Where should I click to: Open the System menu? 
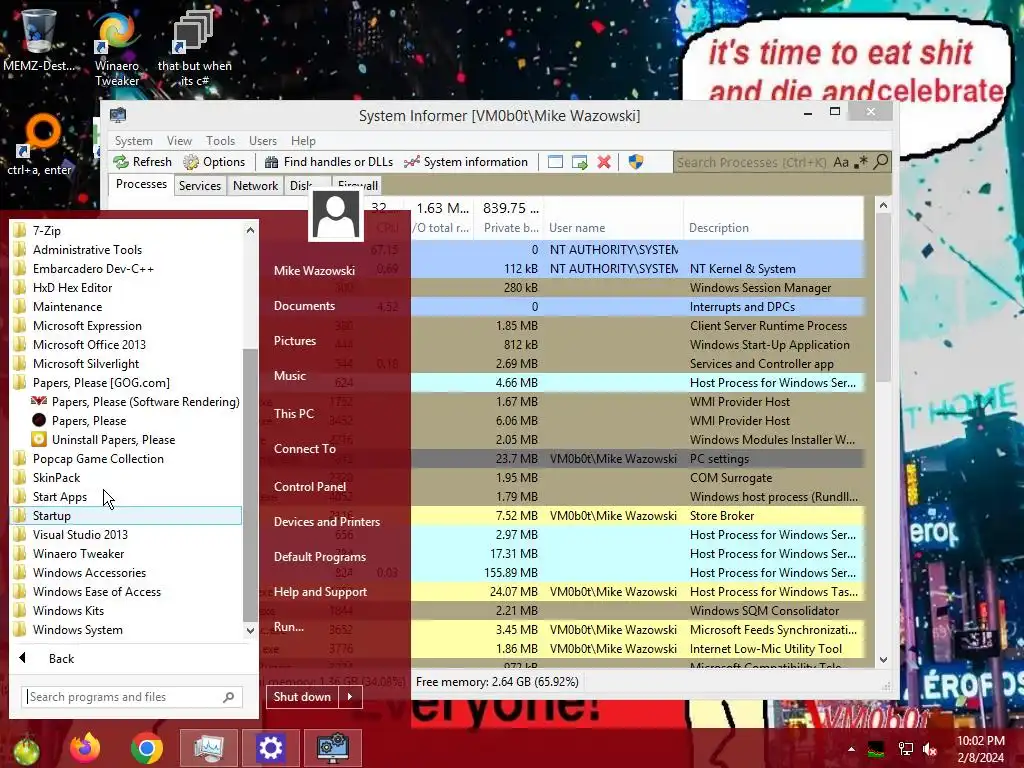[133, 140]
